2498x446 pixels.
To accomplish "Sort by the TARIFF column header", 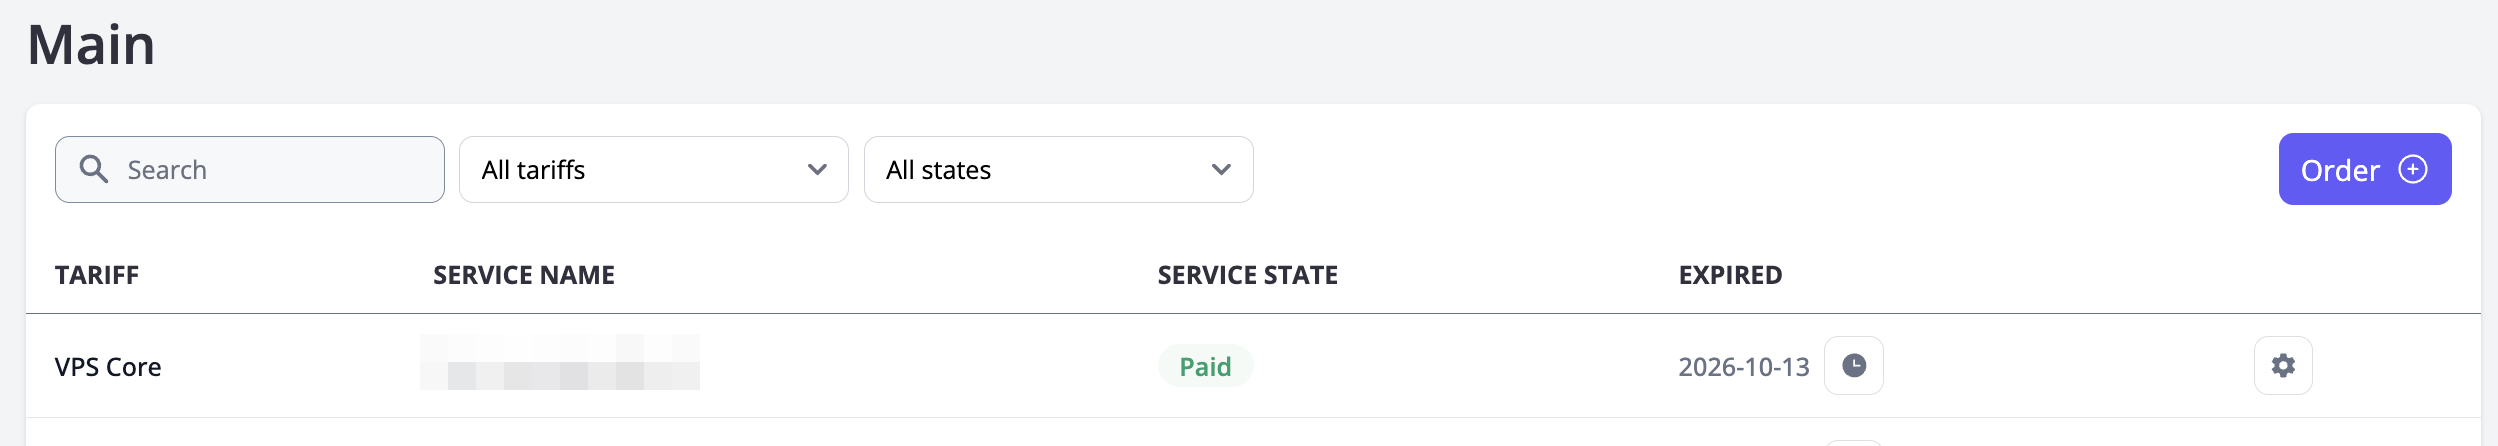I will [97, 275].
